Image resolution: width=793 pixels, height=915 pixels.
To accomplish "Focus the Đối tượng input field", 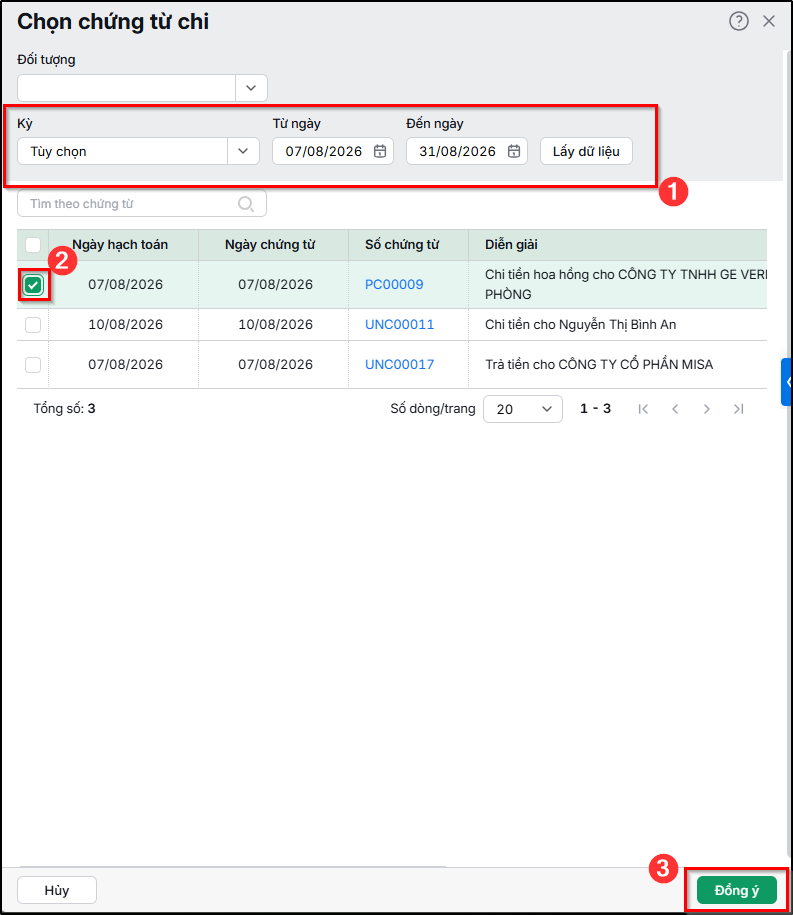I will 127,88.
